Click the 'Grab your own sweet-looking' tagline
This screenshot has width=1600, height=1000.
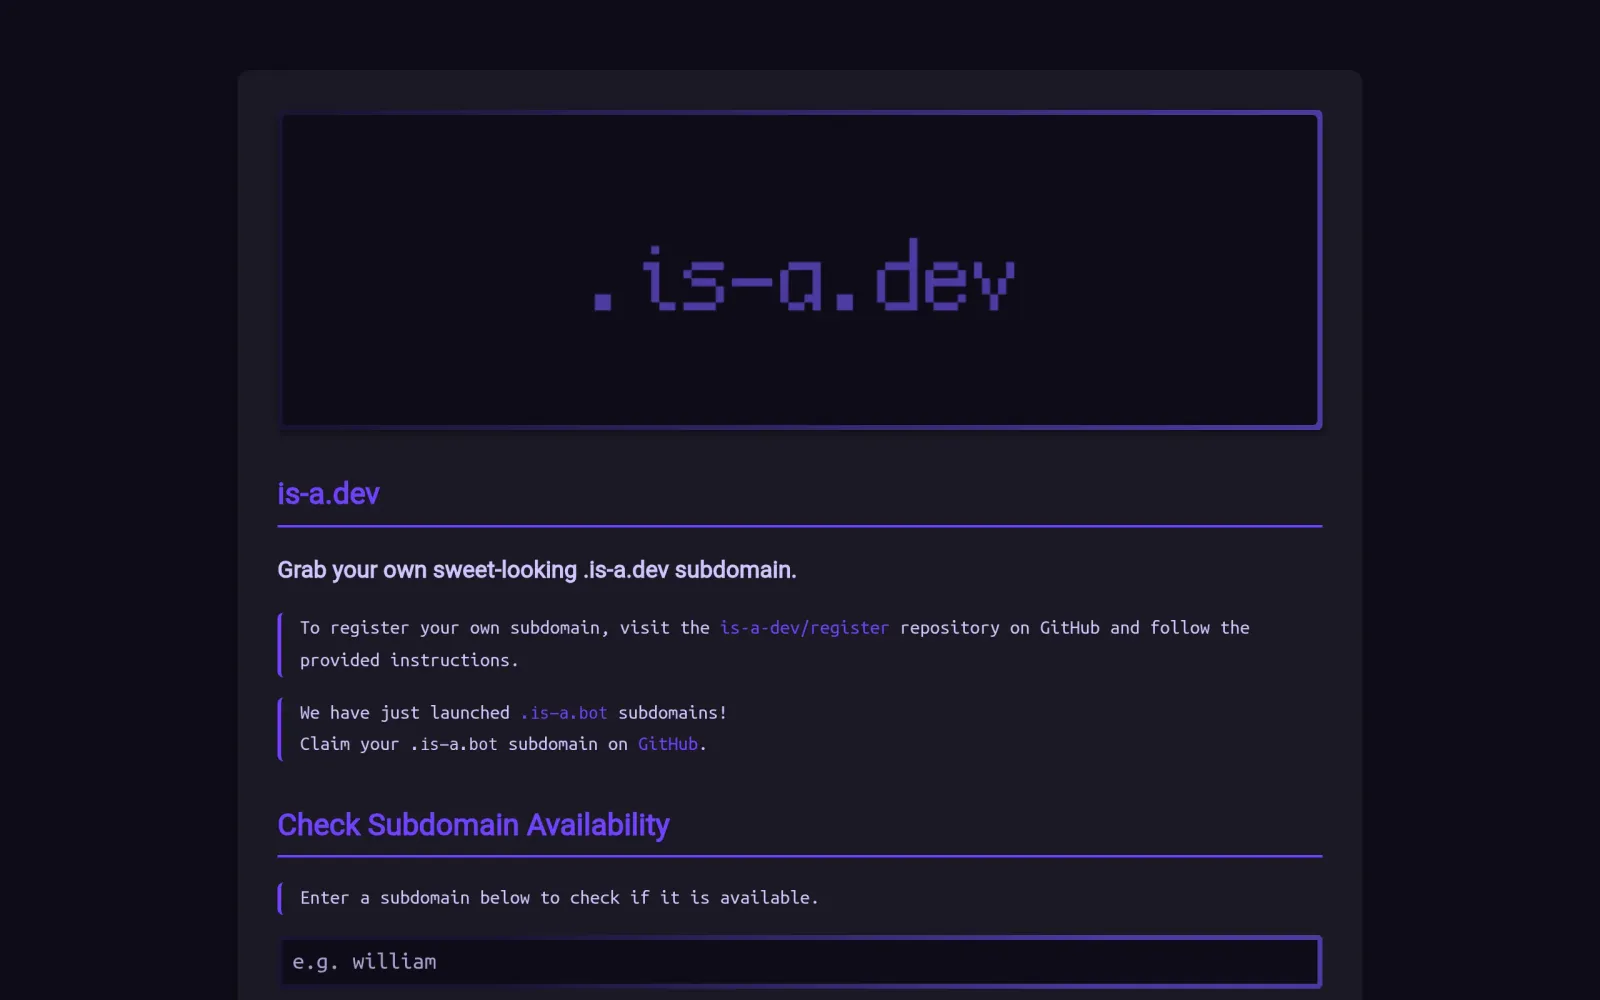coord(537,570)
